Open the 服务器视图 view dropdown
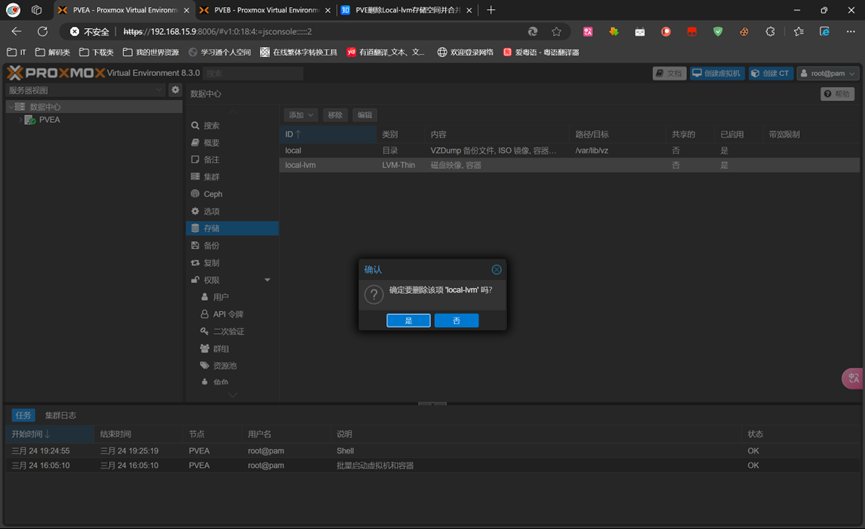 pyautogui.click(x=86, y=90)
